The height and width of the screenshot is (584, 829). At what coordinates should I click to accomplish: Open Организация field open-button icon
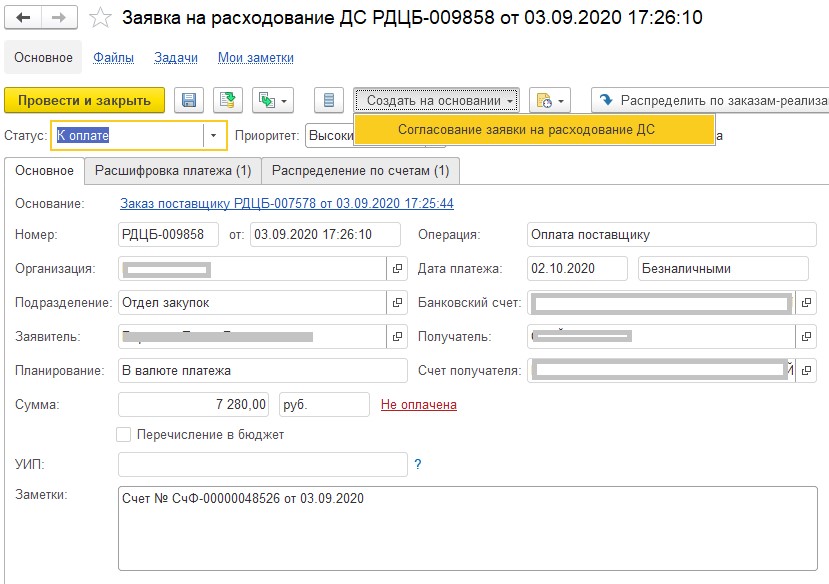click(397, 268)
